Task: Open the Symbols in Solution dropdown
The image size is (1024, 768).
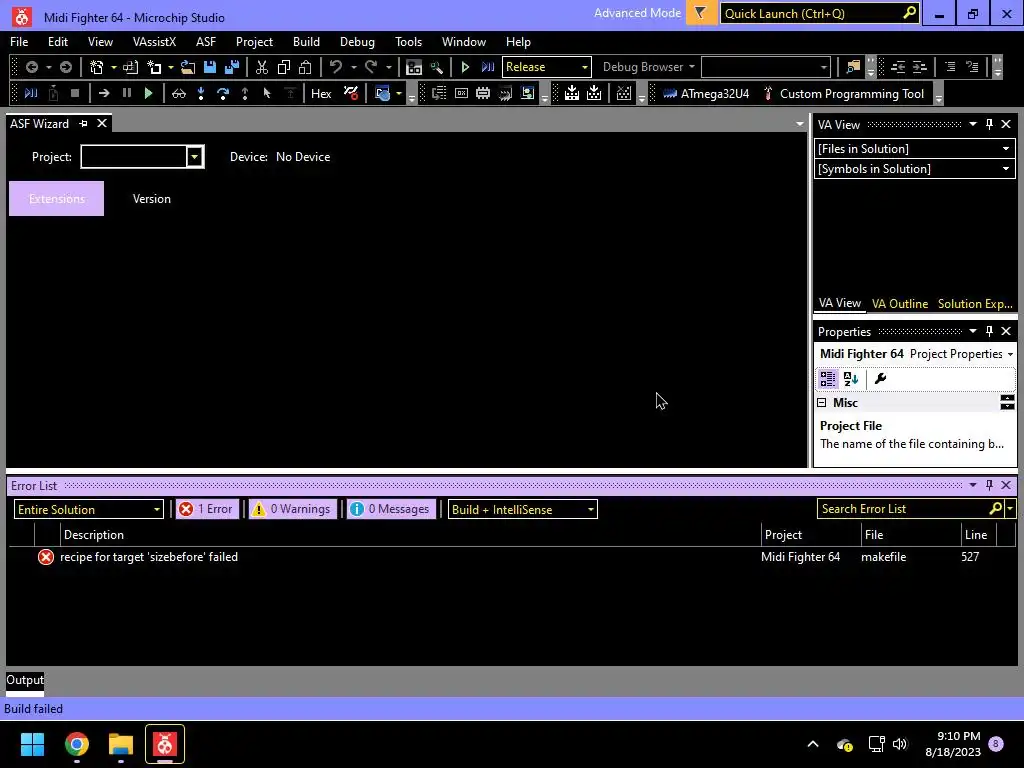Action: (x=914, y=169)
